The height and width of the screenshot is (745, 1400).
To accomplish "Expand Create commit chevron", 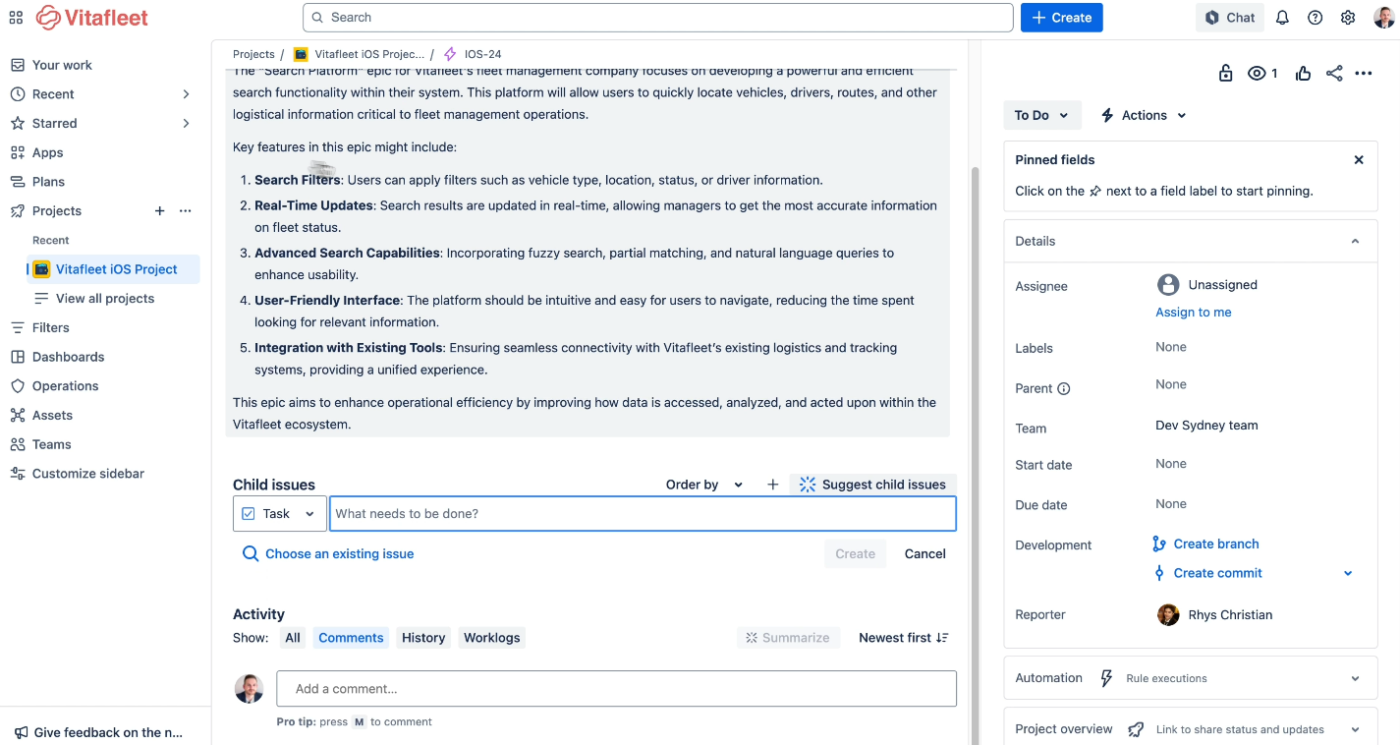I will [1348, 573].
